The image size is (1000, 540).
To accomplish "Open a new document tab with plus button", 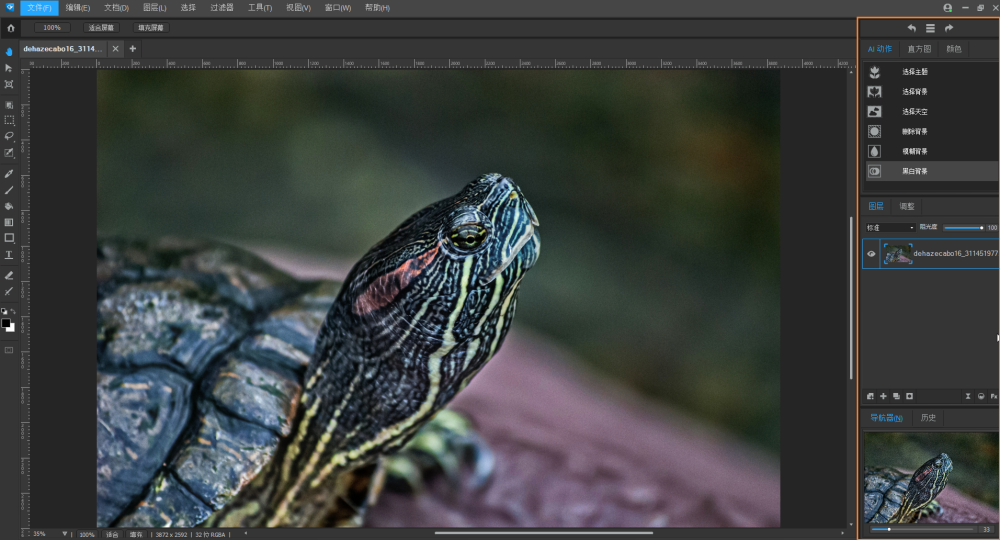I will pos(132,48).
